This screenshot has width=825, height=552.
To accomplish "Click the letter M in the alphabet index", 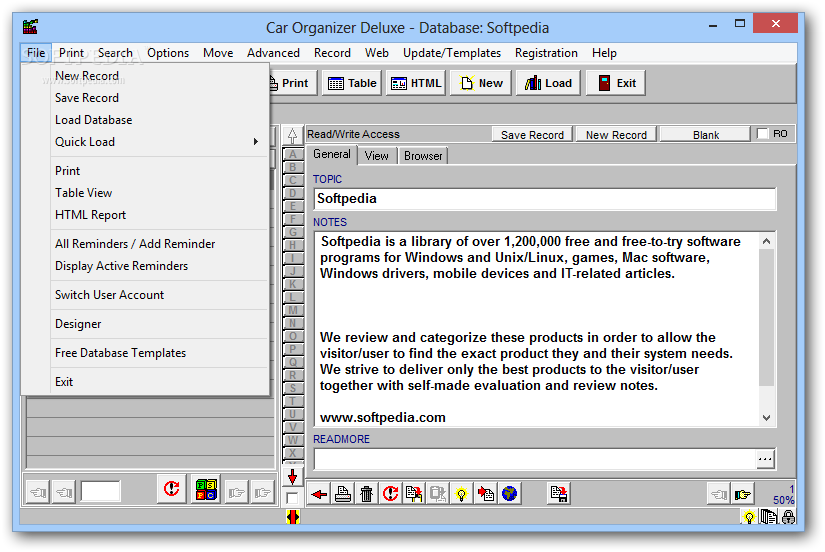I will pos(293,310).
